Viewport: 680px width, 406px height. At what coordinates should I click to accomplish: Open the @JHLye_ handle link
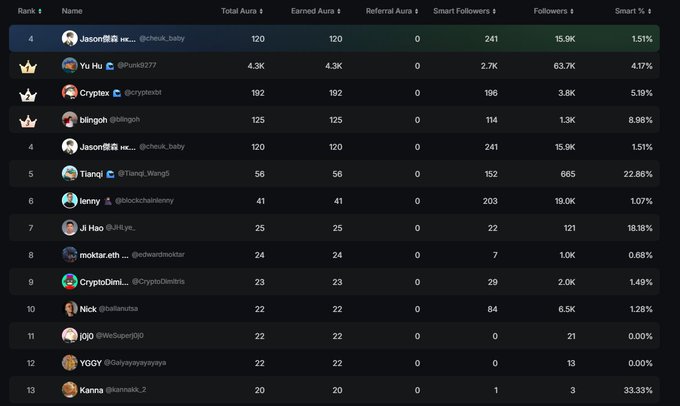[121, 227]
